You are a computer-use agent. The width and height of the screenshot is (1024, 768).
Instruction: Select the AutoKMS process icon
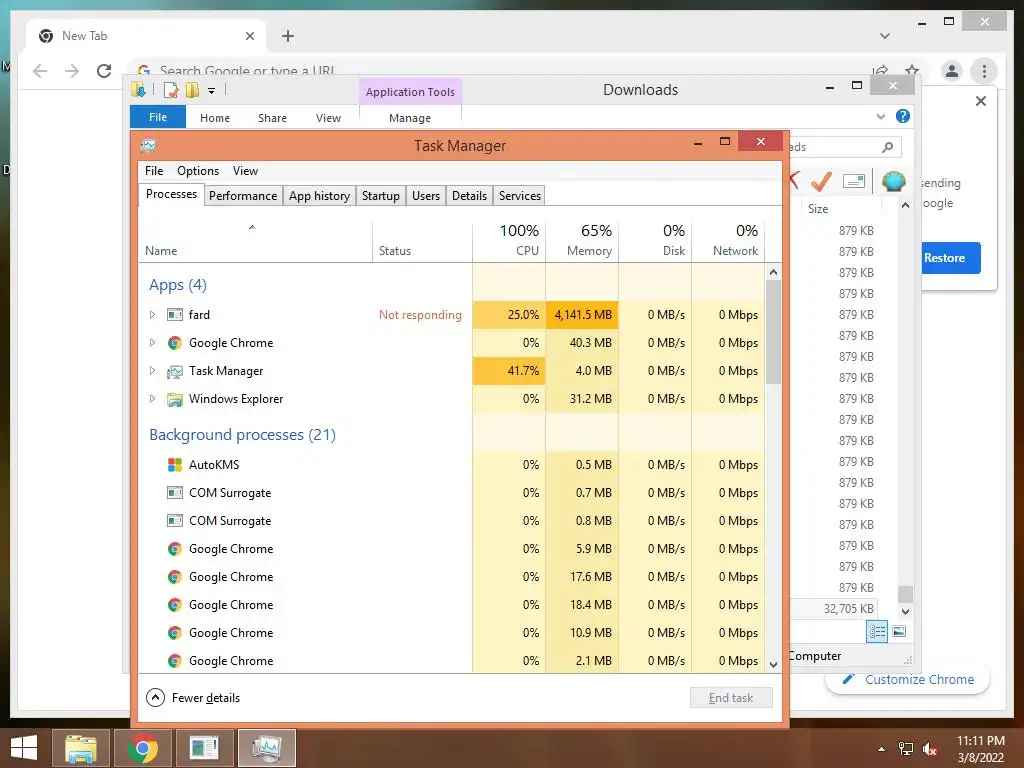(x=174, y=465)
